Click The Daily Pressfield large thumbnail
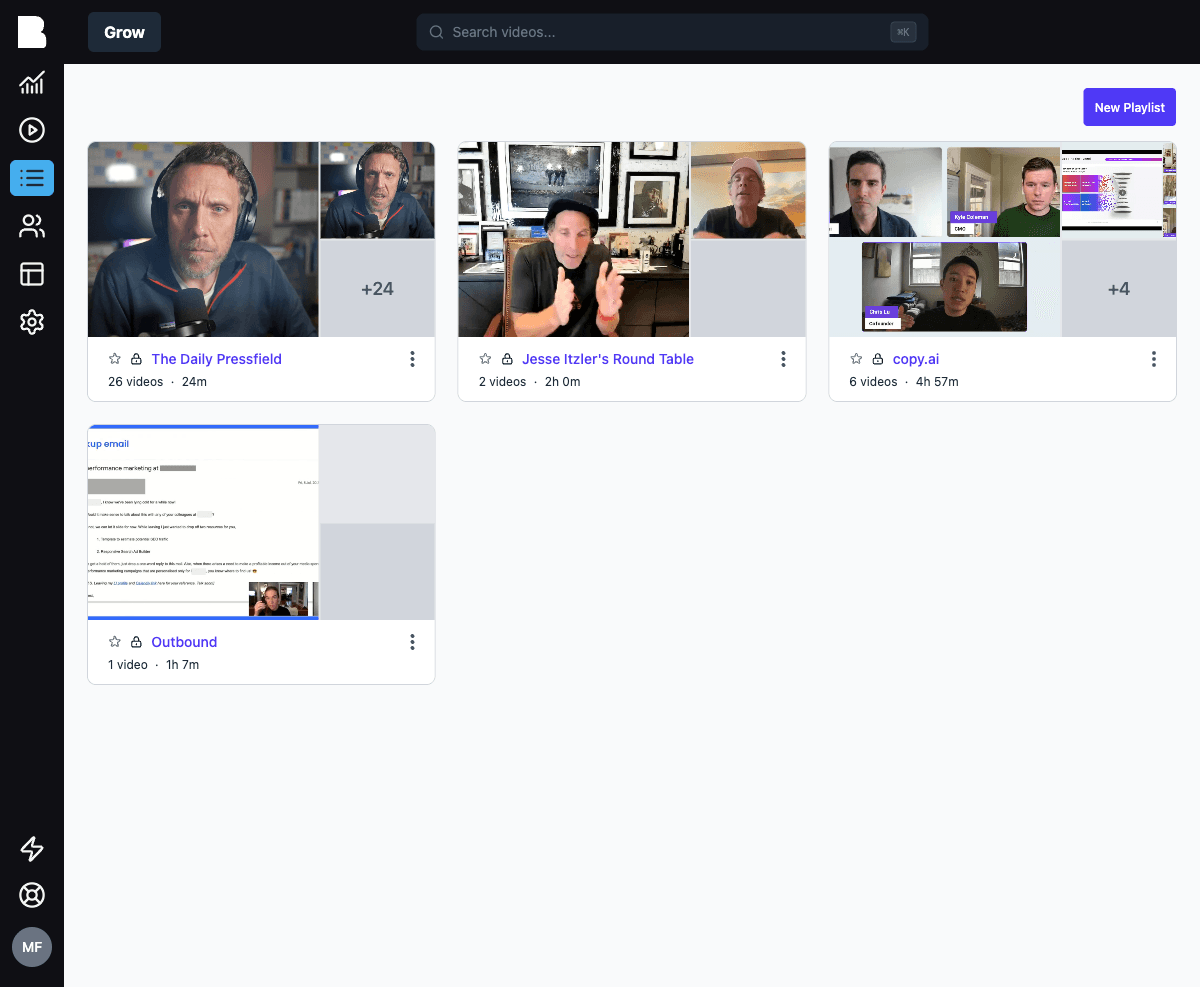The width and height of the screenshot is (1200, 987). point(203,239)
